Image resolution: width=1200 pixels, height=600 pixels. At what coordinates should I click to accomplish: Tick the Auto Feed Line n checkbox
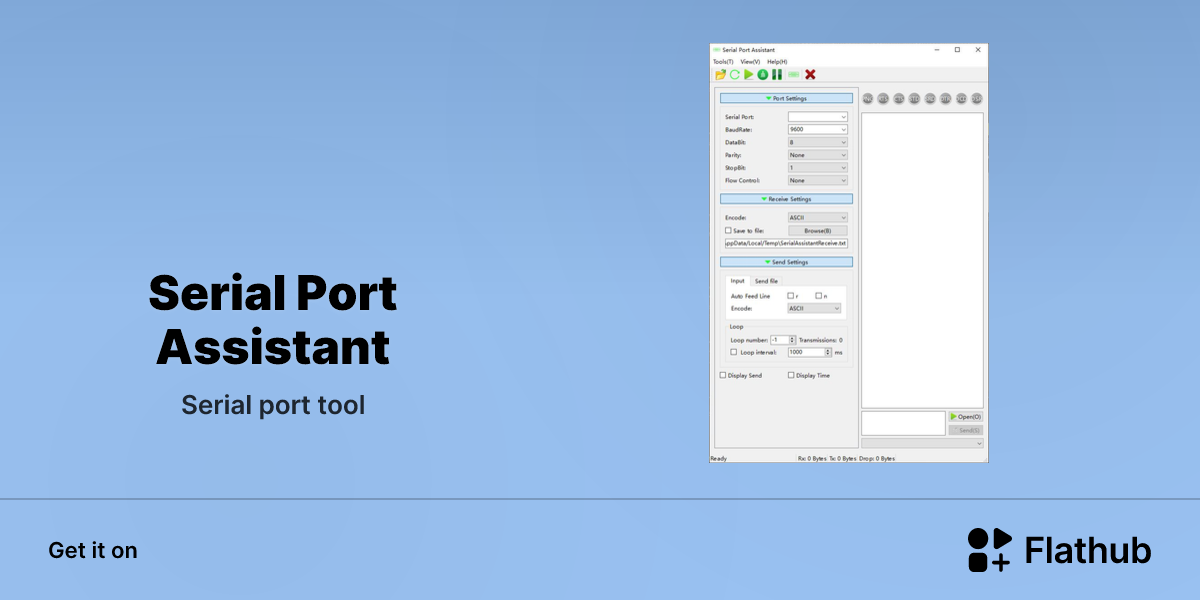coord(818,296)
